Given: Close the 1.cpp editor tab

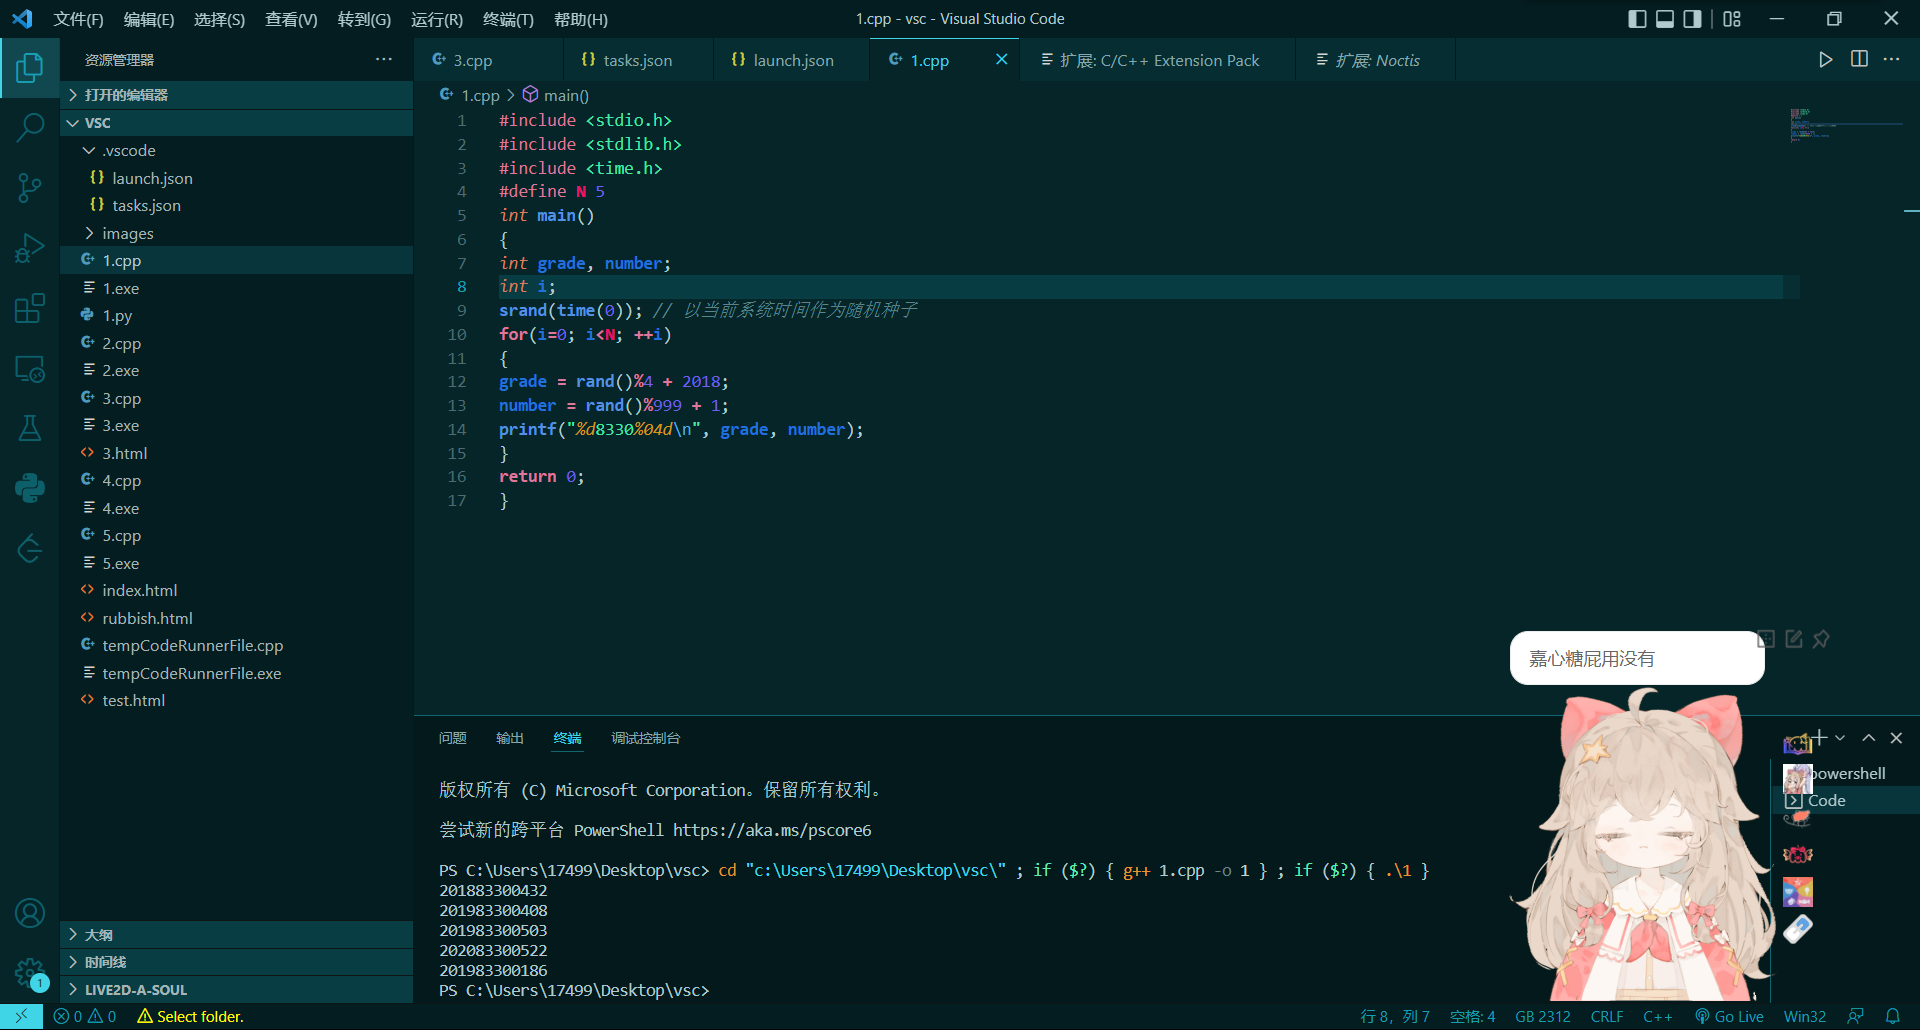Looking at the screenshot, I should [x=1001, y=60].
